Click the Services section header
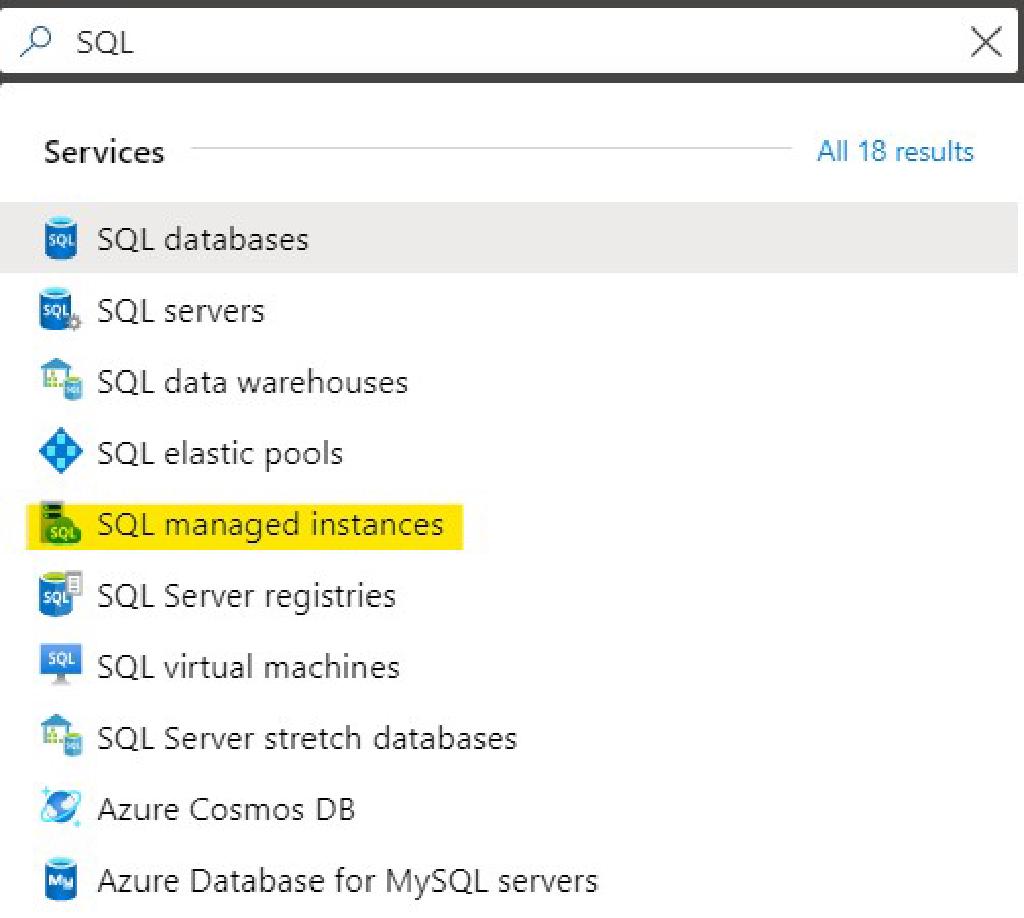The width and height of the screenshot is (1024, 918). coord(104,151)
